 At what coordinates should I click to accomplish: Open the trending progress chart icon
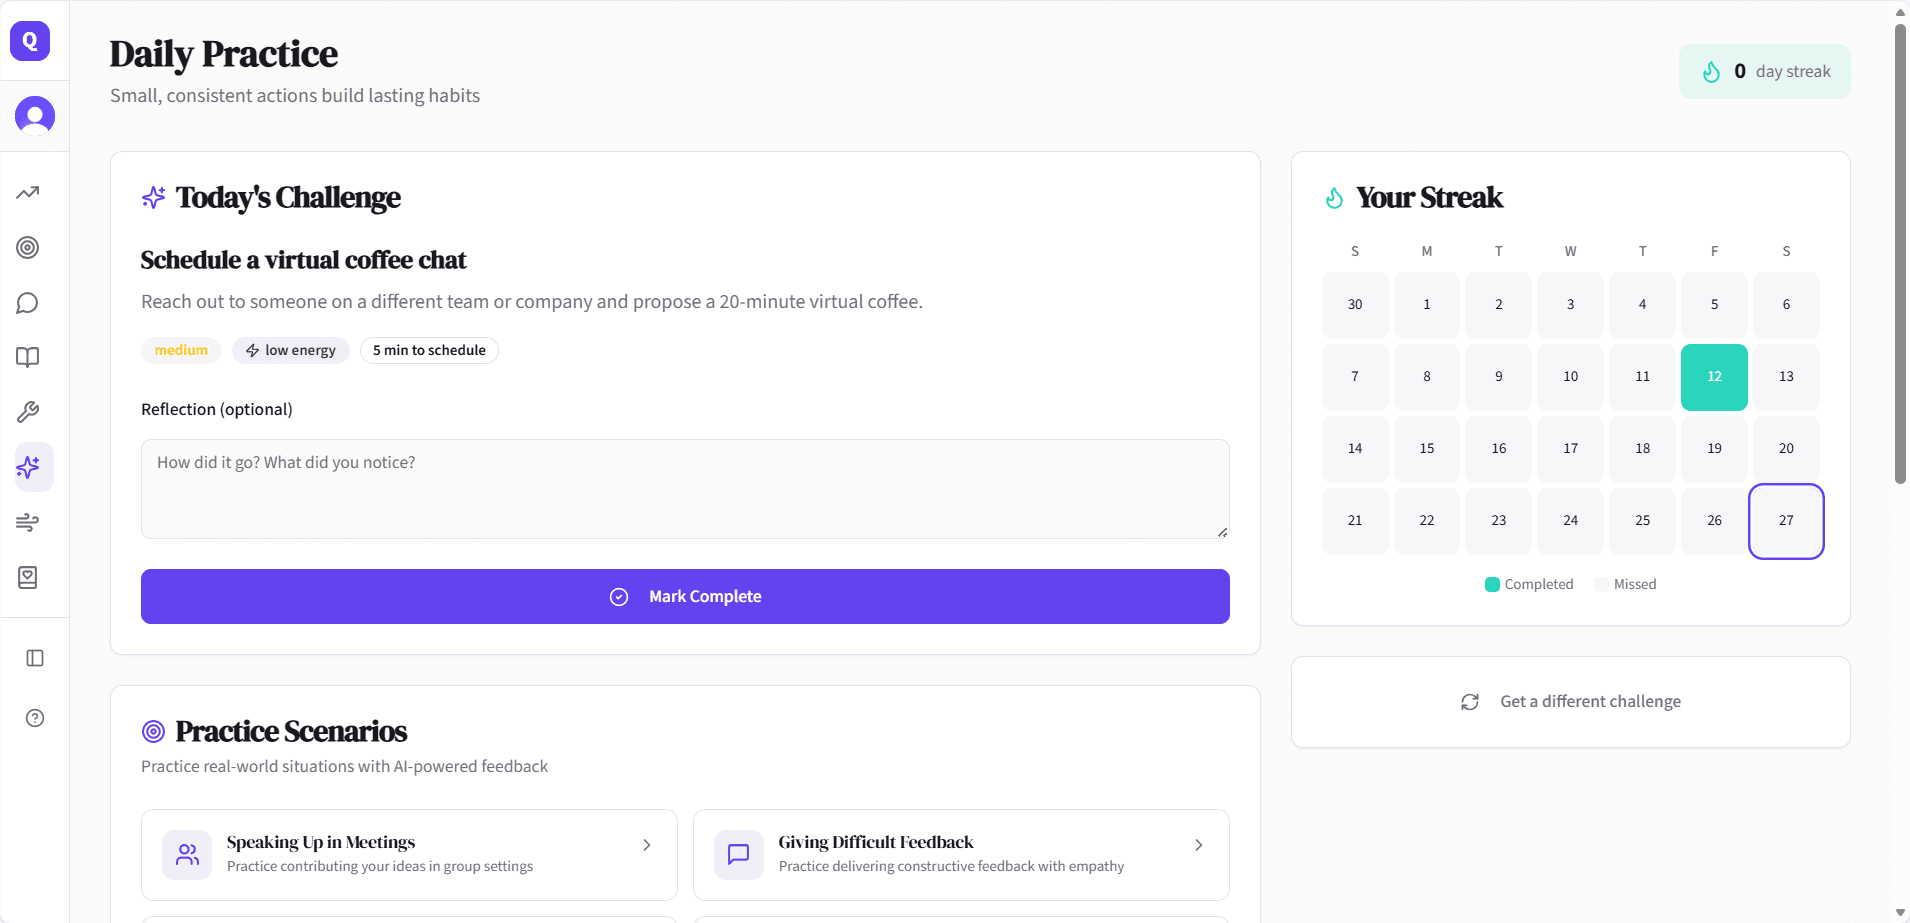[x=28, y=192]
